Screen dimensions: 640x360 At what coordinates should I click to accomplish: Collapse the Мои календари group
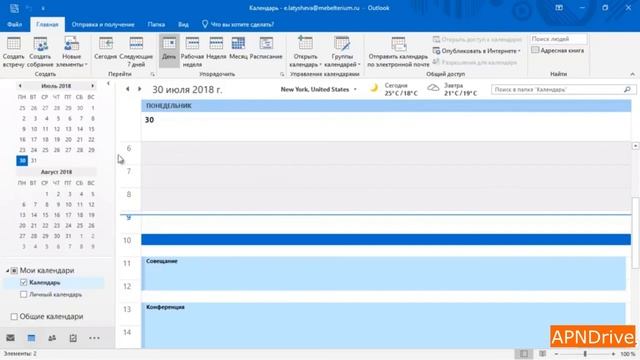pyautogui.click(x=7, y=270)
